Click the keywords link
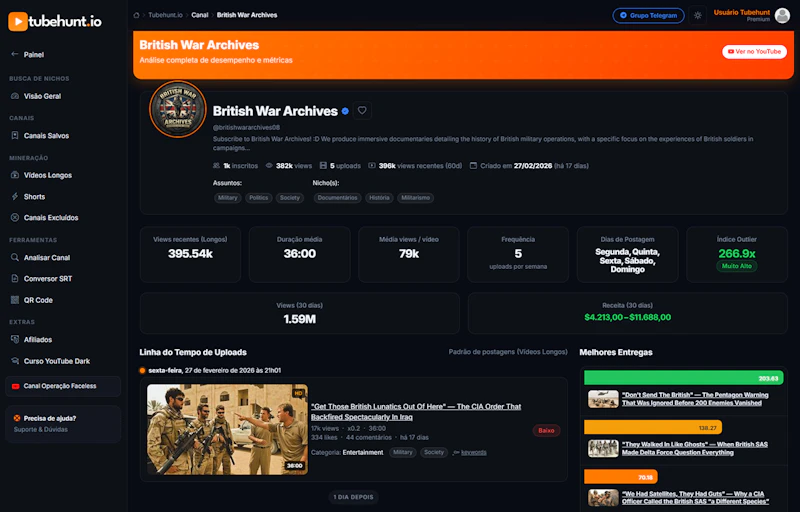The image size is (800, 512). (x=473, y=452)
